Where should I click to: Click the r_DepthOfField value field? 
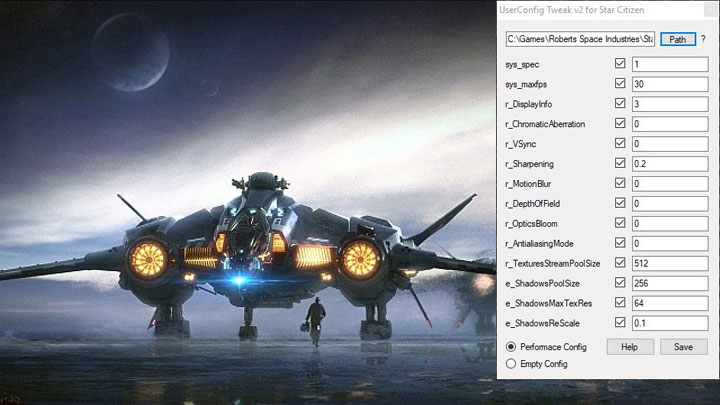click(x=670, y=203)
